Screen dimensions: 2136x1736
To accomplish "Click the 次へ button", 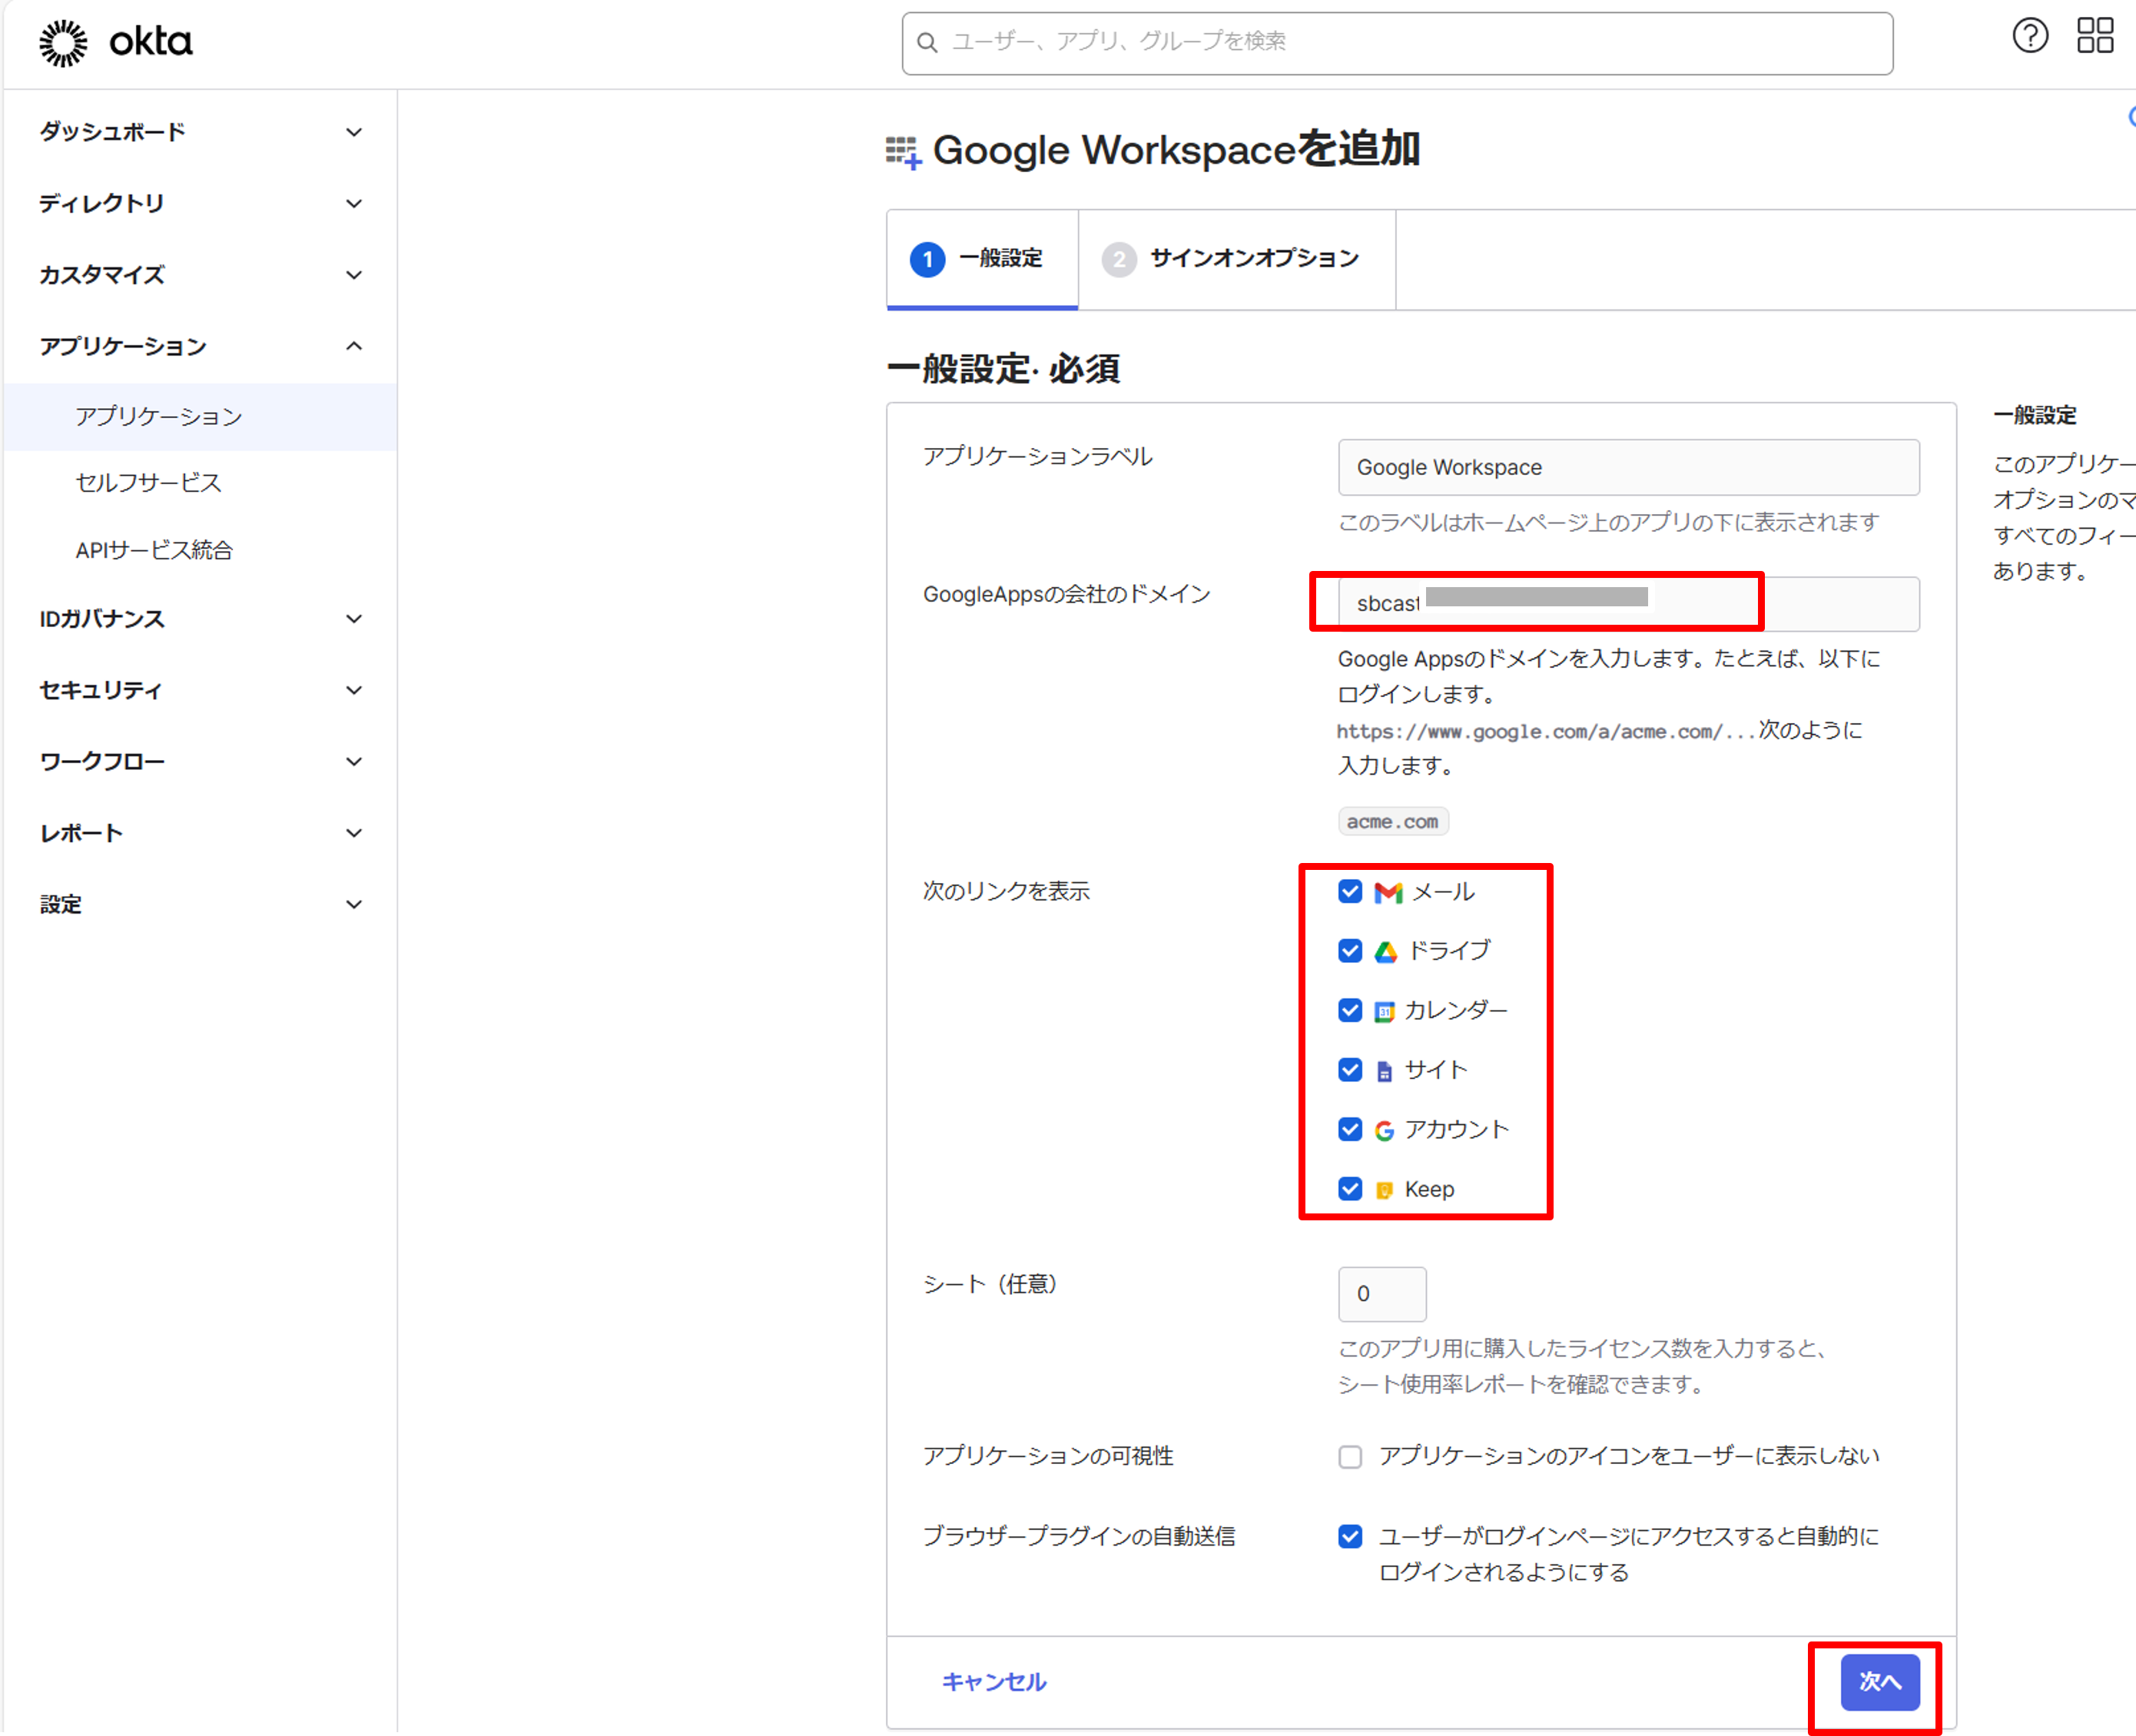I will (x=1880, y=1682).
